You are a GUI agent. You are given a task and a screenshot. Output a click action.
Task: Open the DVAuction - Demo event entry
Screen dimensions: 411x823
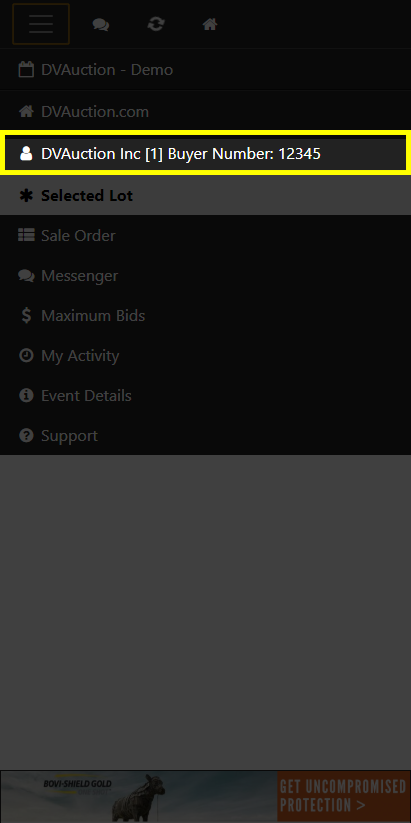click(x=205, y=70)
